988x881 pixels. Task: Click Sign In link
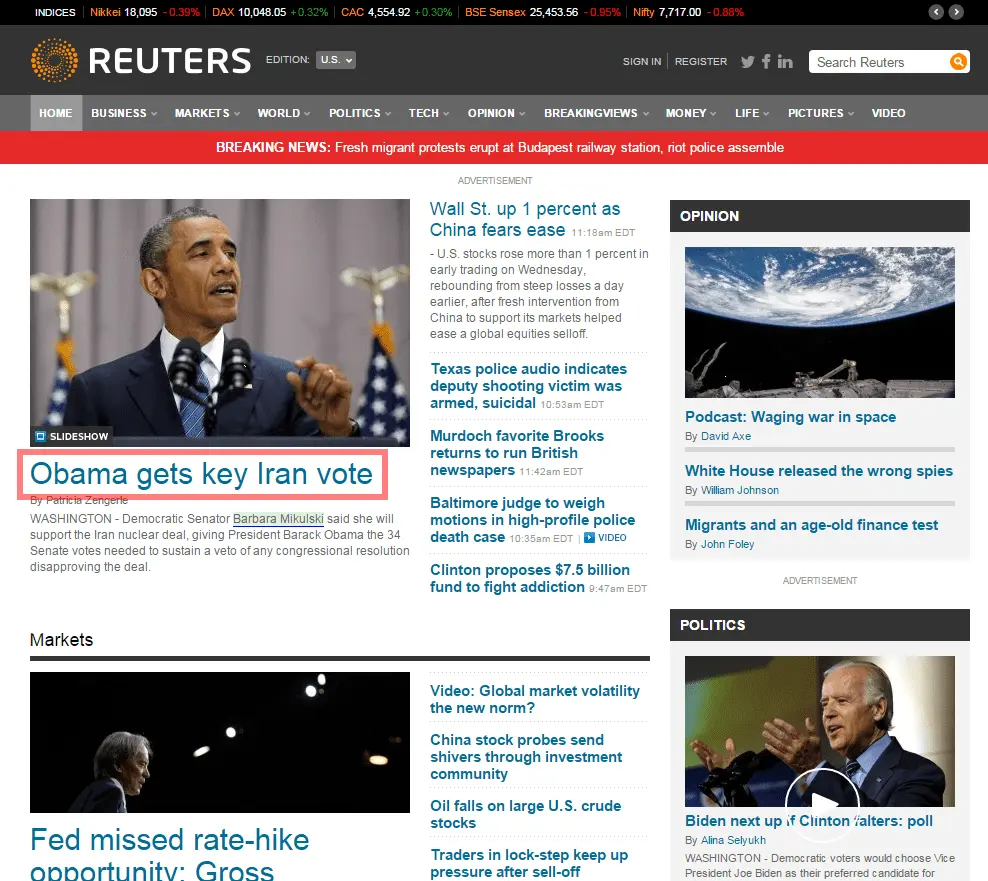[x=641, y=62]
